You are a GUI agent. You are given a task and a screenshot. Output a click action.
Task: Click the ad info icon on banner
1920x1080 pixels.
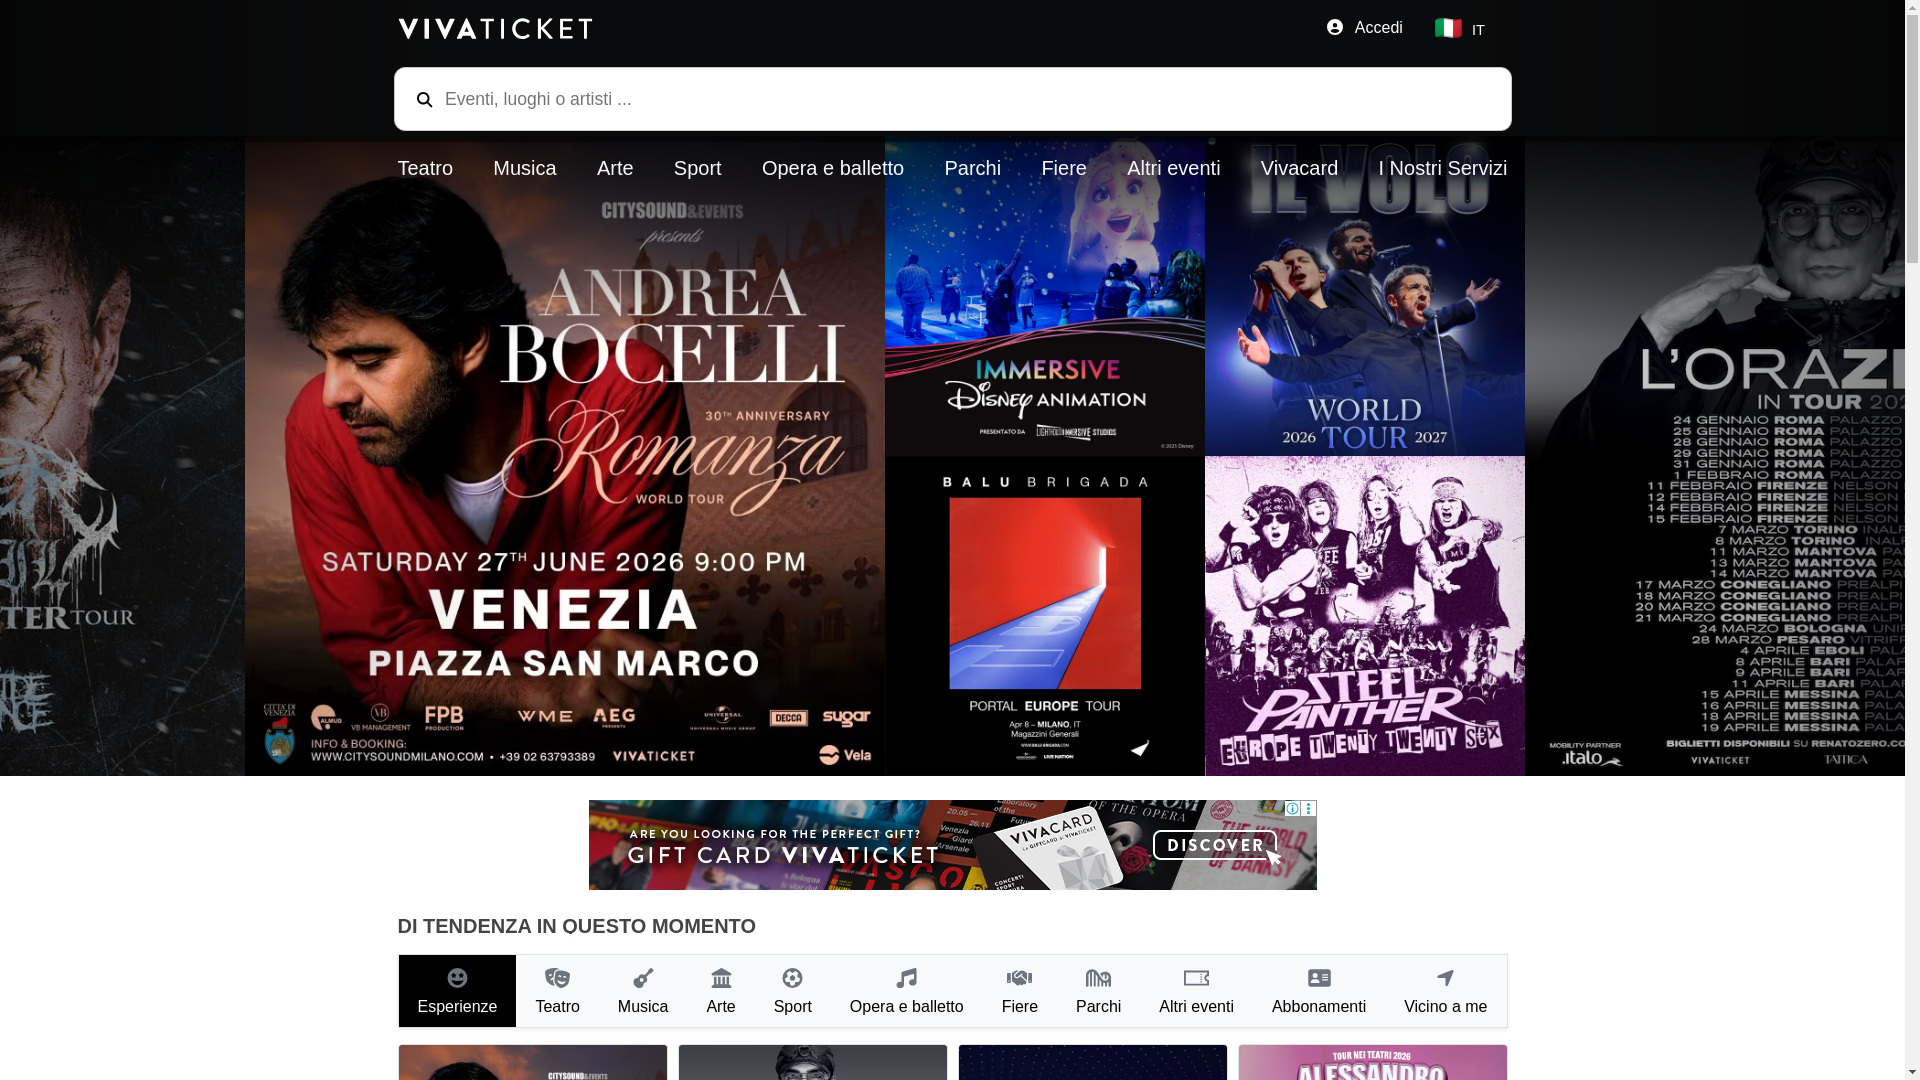tap(1292, 808)
